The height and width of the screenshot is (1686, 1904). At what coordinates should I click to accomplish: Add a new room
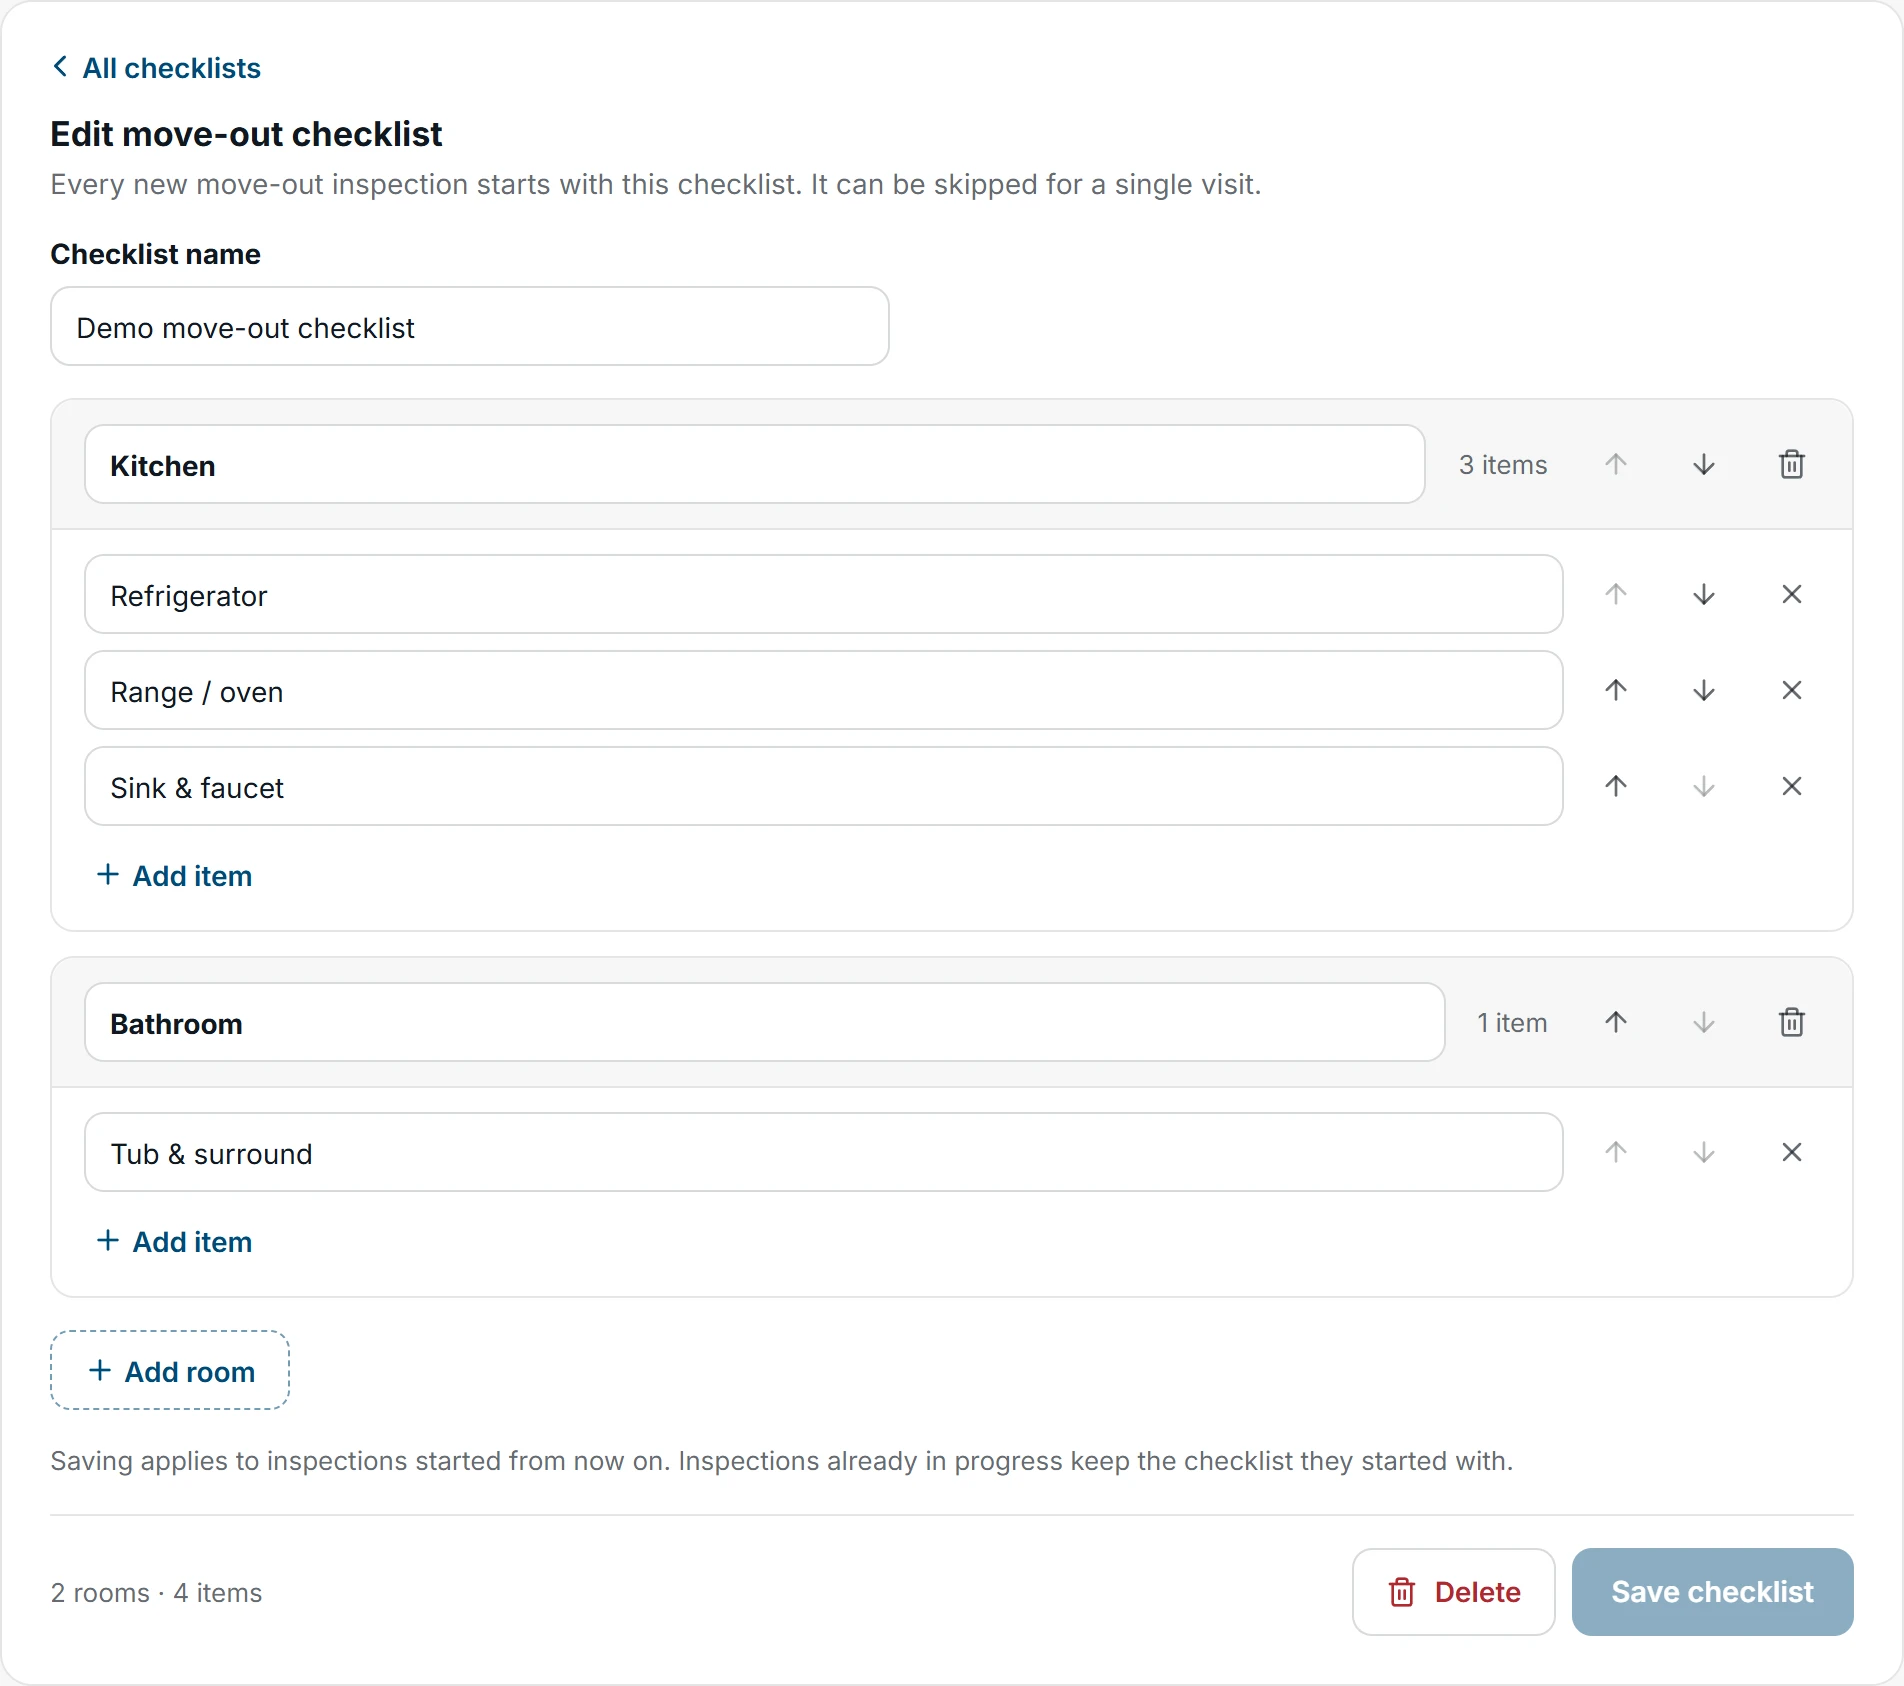click(170, 1370)
